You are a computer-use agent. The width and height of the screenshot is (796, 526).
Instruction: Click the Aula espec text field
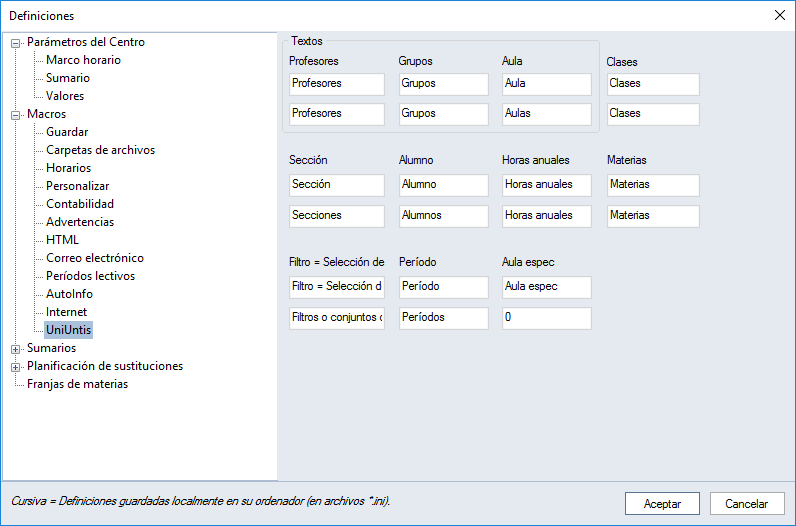[547, 287]
